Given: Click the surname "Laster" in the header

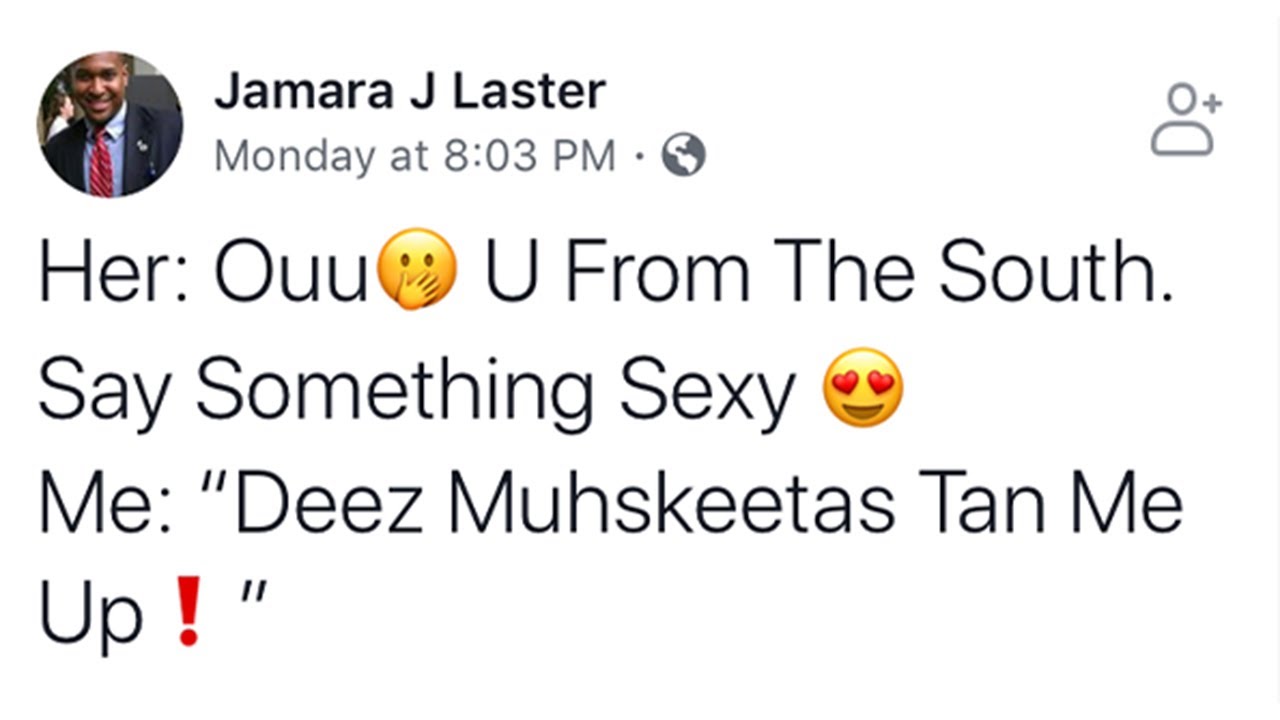Looking at the screenshot, I should (529, 93).
